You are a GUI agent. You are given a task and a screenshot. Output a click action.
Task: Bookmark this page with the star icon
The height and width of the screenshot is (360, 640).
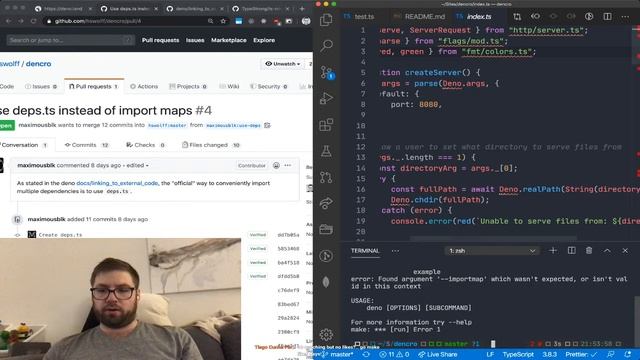click(223, 21)
